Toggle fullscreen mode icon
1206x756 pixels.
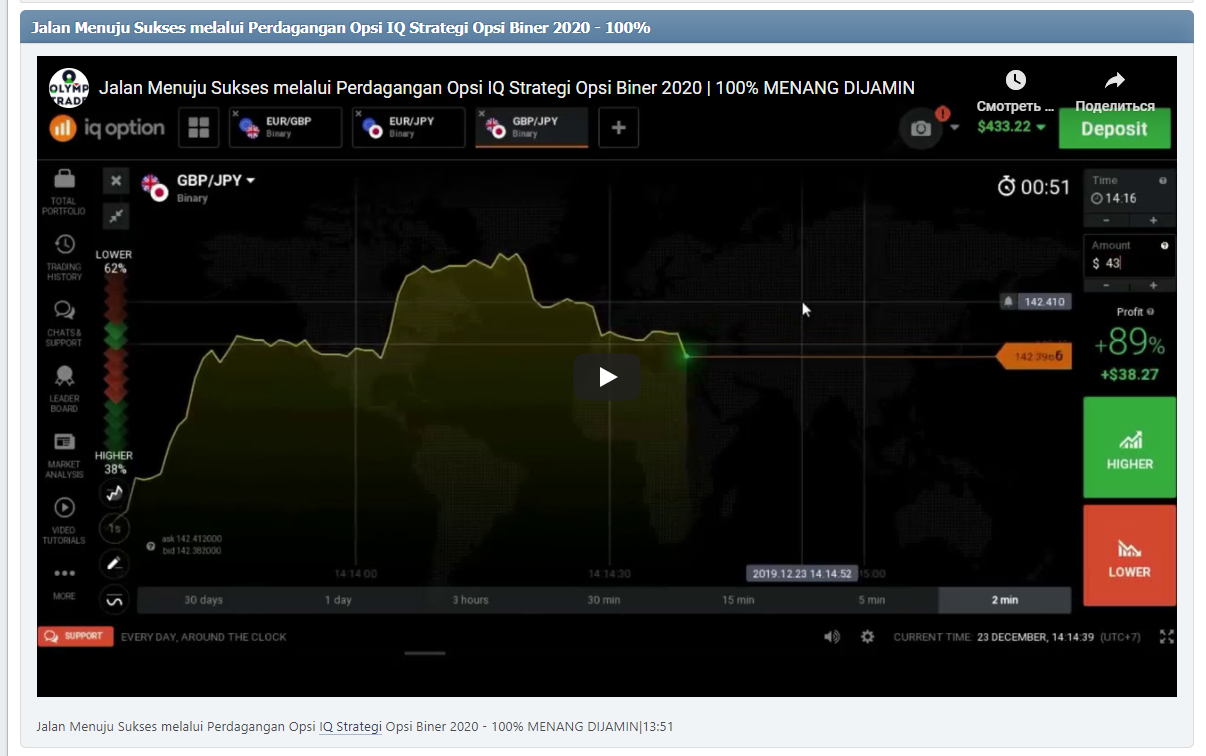pyautogui.click(x=1166, y=637)
